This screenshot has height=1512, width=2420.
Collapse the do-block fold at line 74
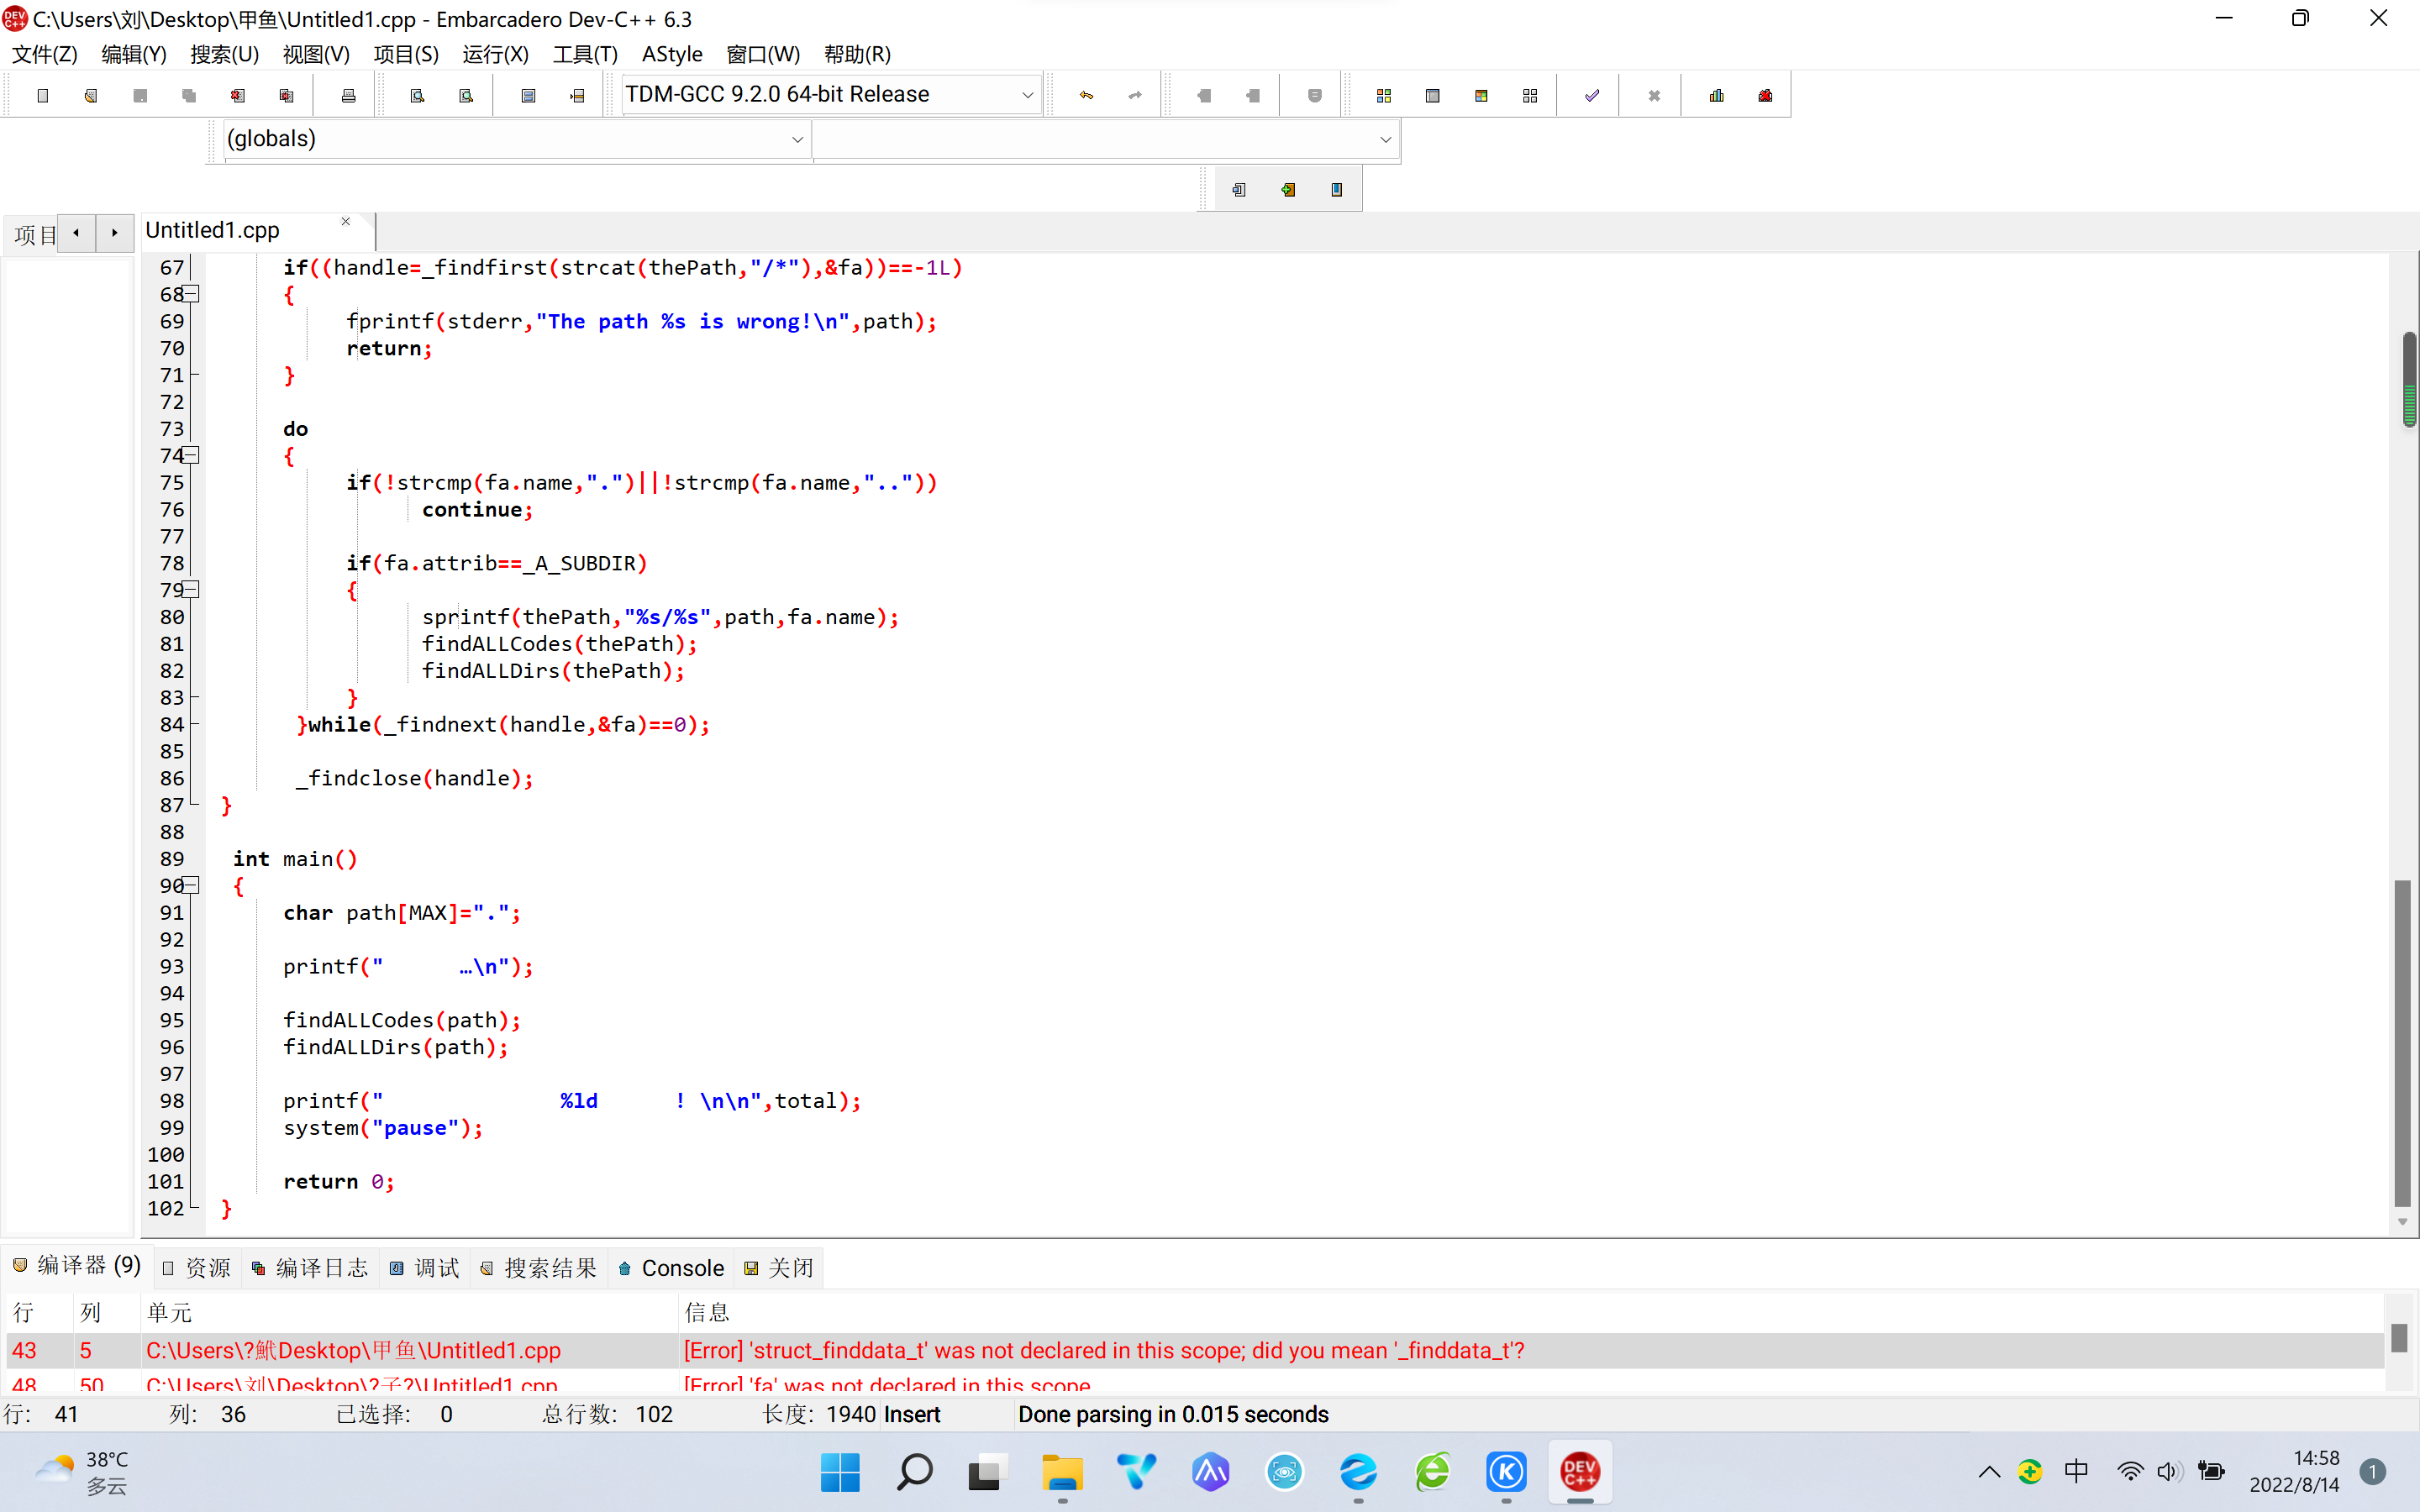(x=192, y=455)
